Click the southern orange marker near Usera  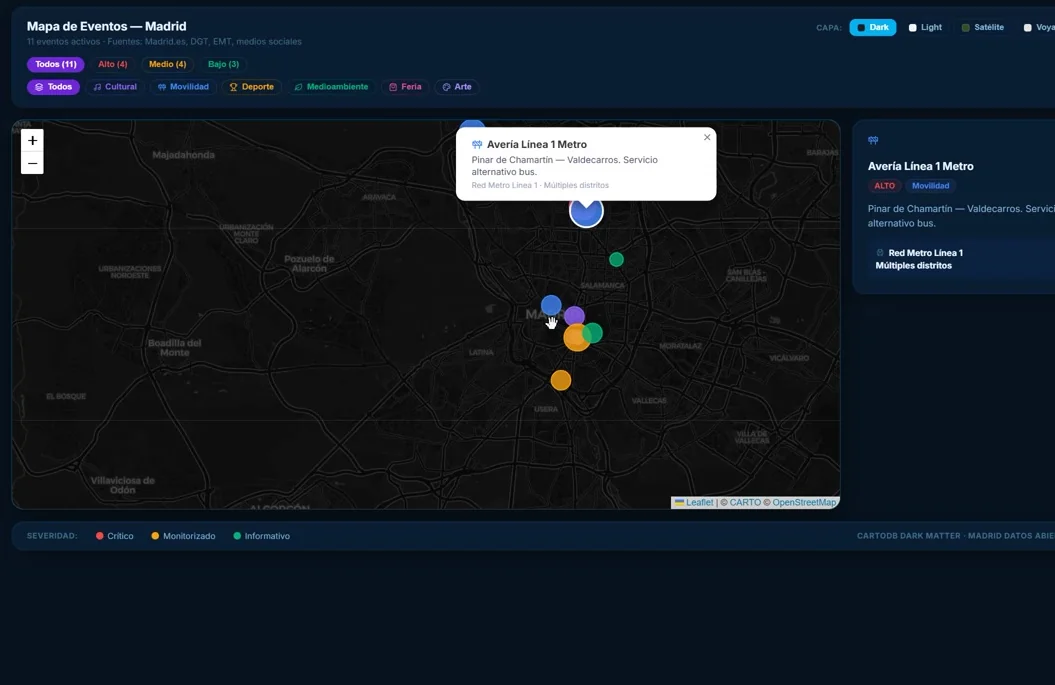[x=561, y=380]
